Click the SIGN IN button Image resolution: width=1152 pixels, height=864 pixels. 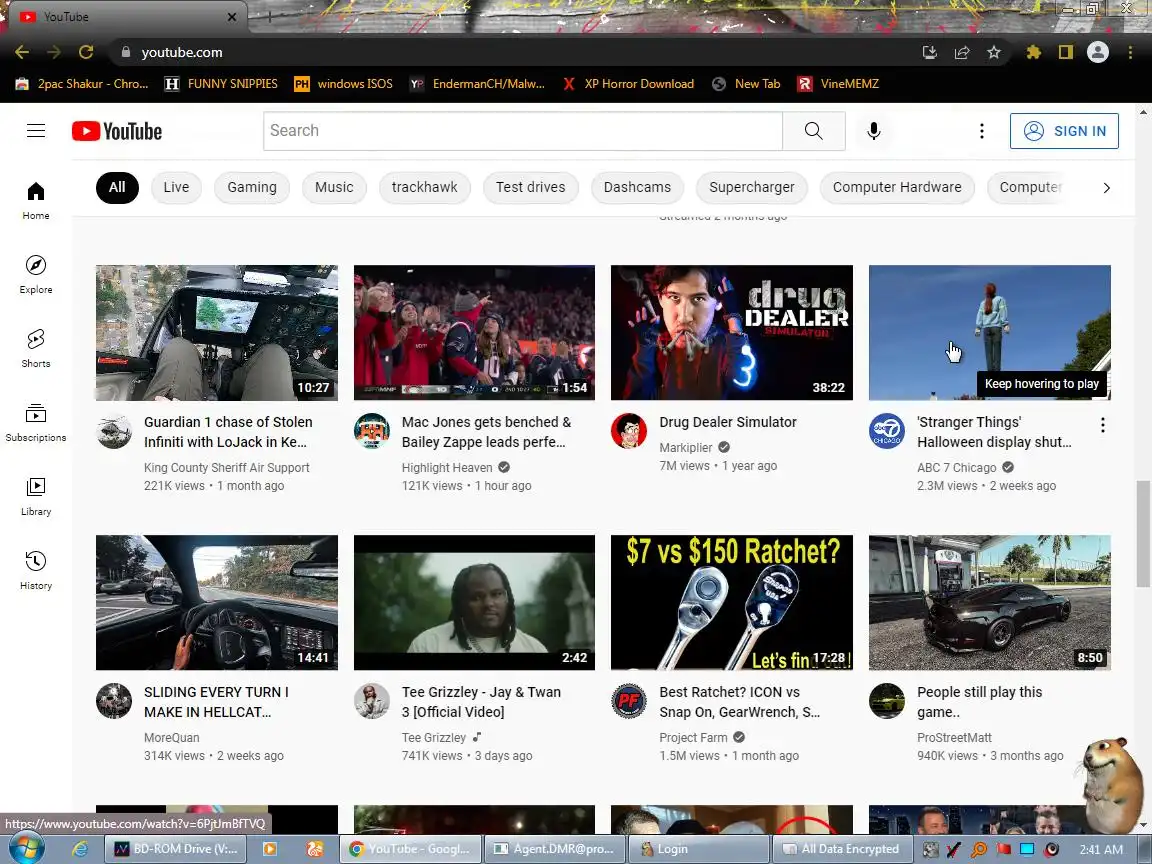pyautogui.click(x=1064, y=131)
